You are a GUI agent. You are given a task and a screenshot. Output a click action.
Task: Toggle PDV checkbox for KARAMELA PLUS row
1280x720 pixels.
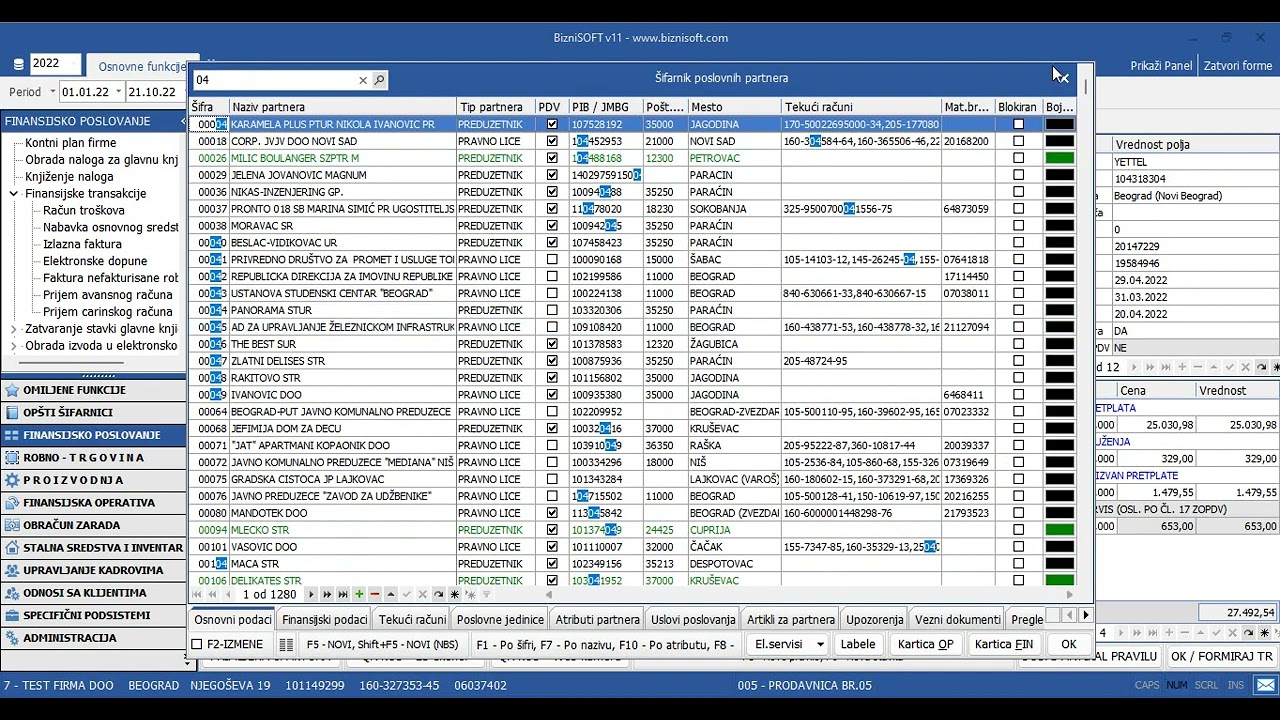(551, 124)
